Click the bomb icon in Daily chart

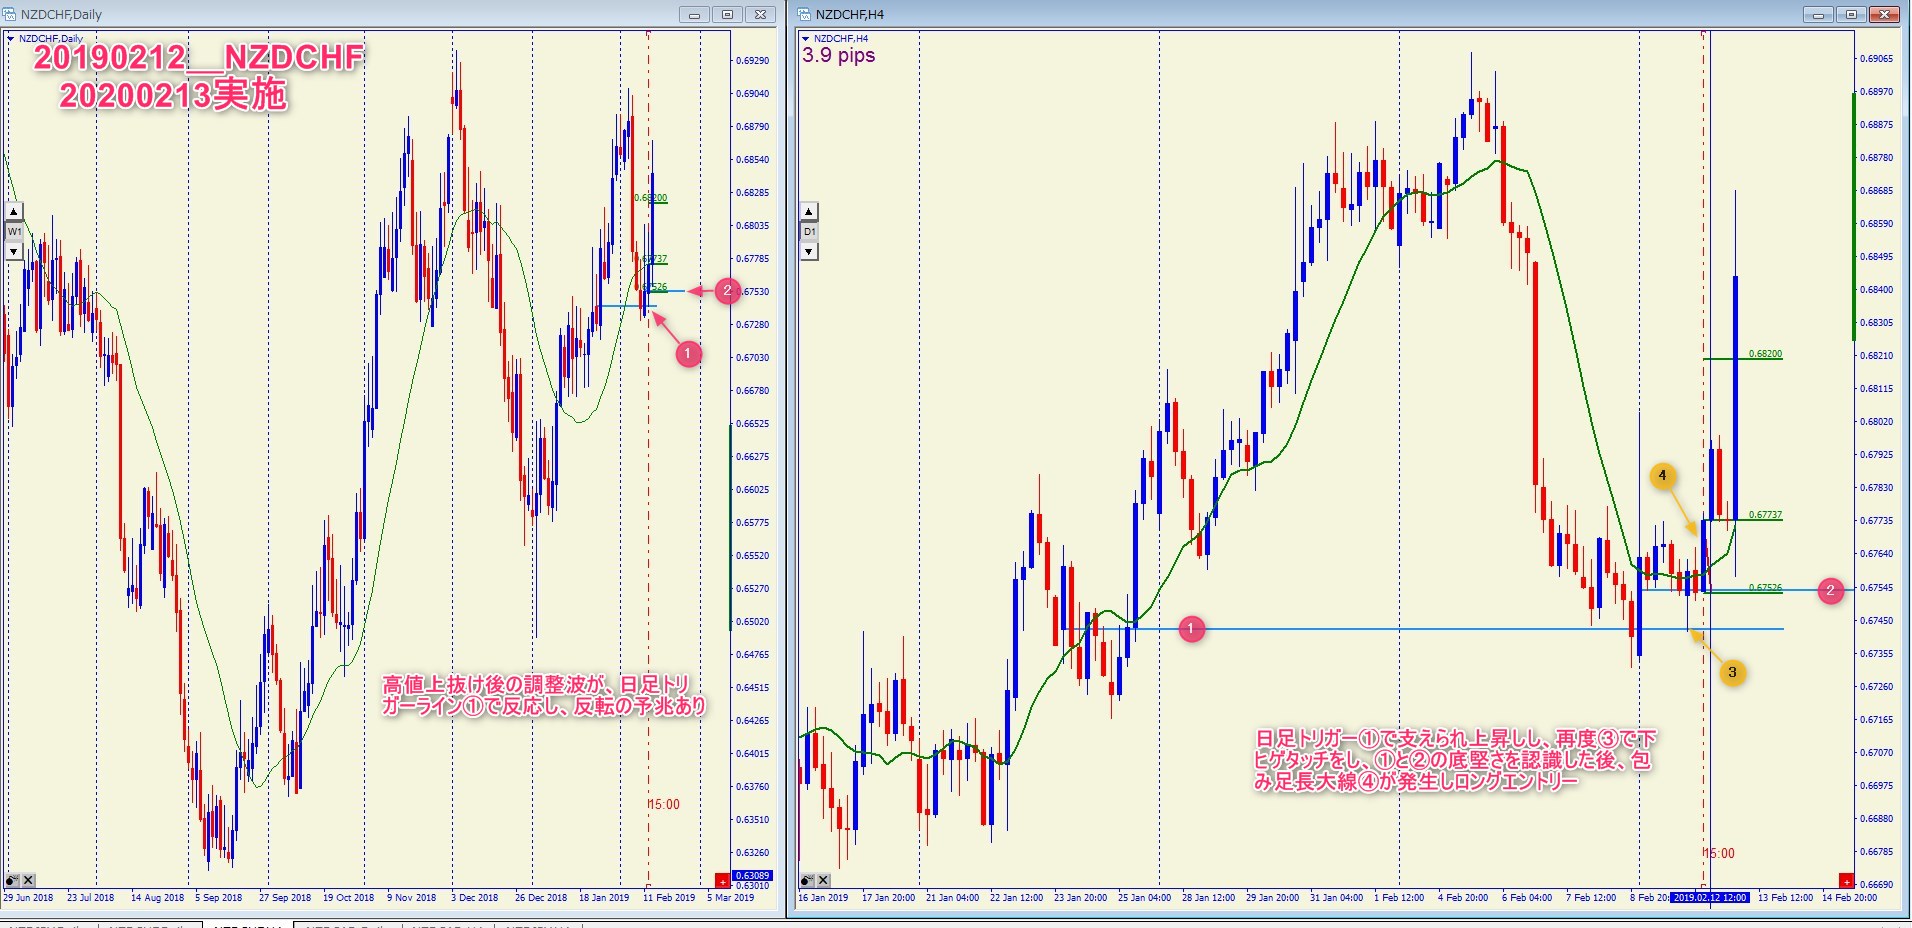[12, 881]
